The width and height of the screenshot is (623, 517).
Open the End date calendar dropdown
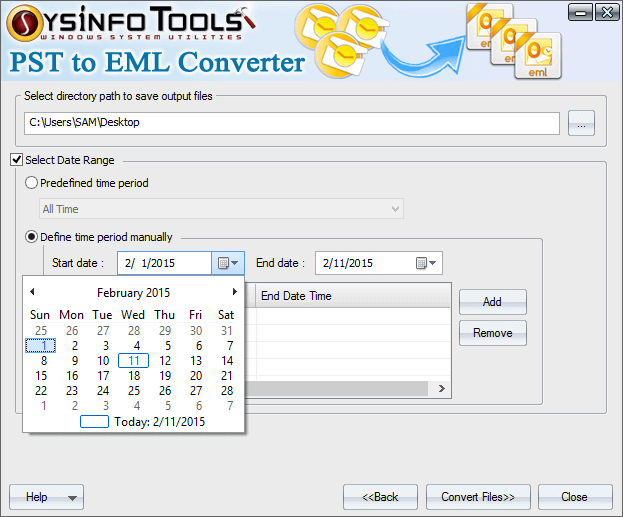tap(426, 263)
